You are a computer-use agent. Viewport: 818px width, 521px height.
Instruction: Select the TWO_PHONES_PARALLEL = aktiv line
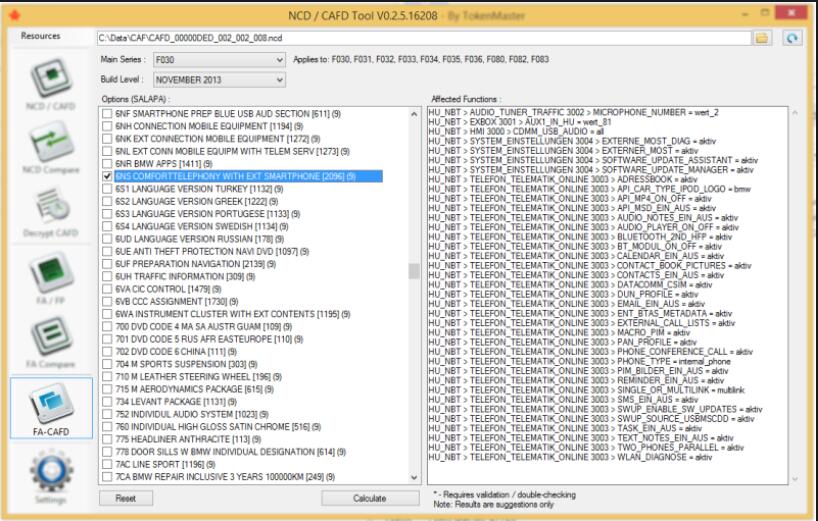[x=586, y=447]
